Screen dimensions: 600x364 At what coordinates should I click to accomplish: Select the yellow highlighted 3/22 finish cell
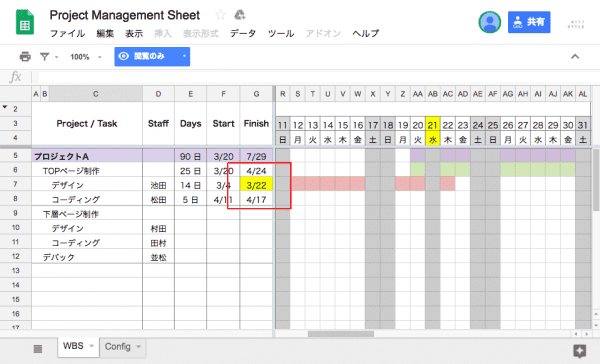[256, 185]
